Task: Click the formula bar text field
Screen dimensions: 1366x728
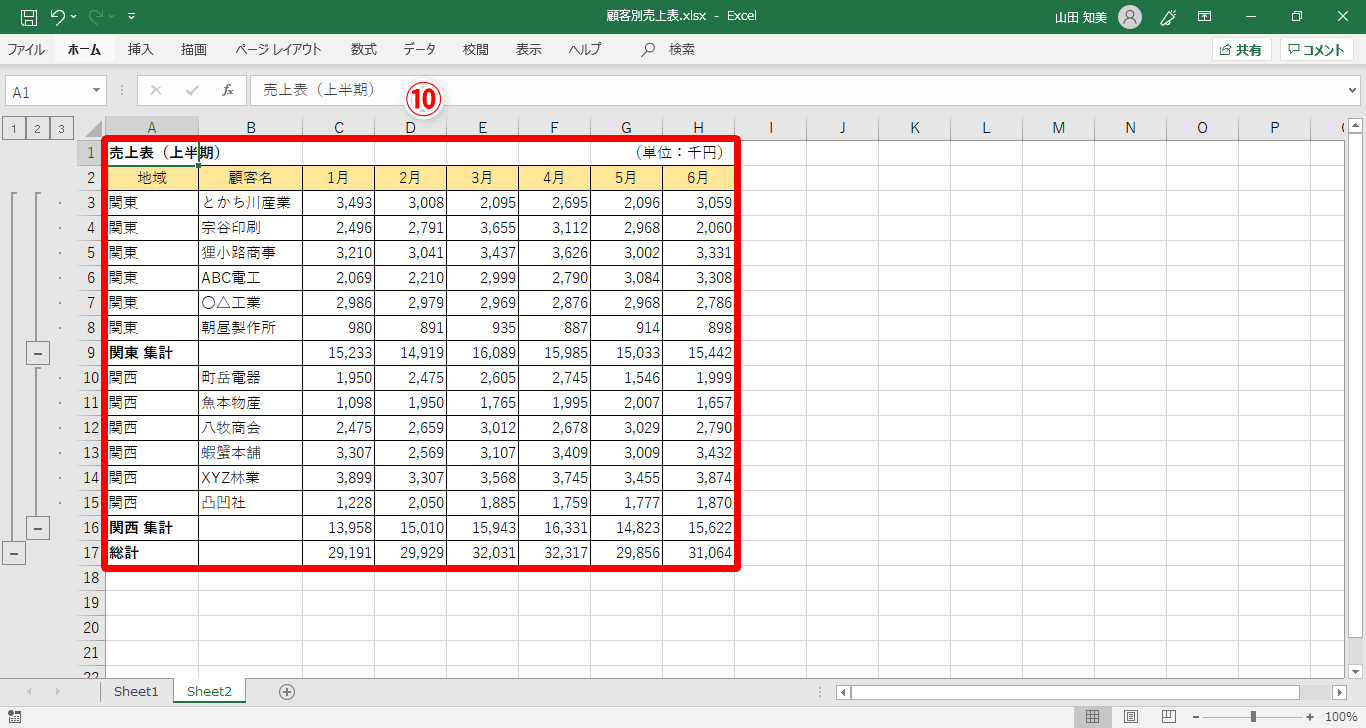Action: click(x=798, y=90)
